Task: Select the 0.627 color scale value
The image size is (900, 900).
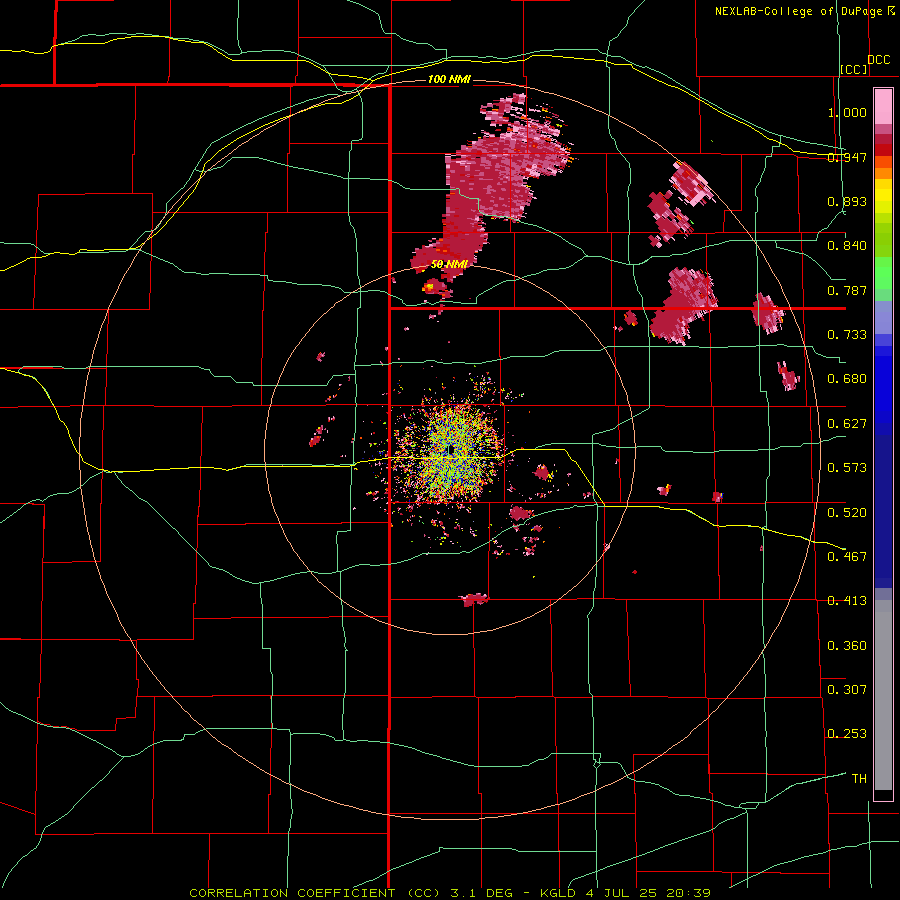Action: [x=847, y=424]
